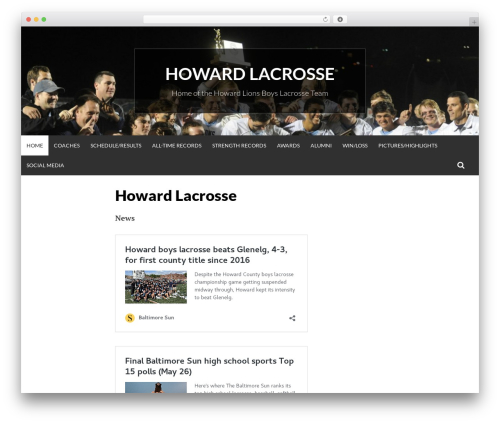Viewport: 500px width, 423px height.
Task: Click the Baltimore Sun source name
Action: [156, 317]
